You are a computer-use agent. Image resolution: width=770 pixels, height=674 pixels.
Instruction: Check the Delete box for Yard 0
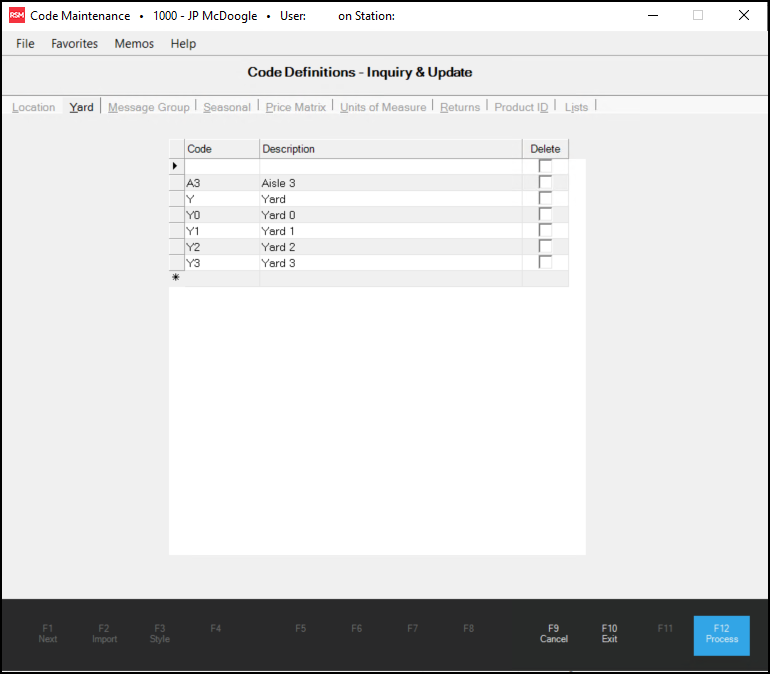(545, 214)
